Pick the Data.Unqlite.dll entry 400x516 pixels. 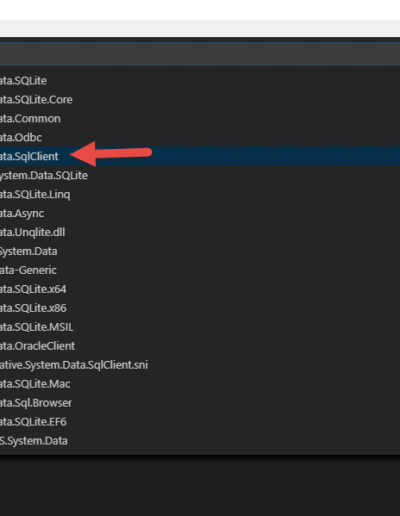[x=200, y=232]
